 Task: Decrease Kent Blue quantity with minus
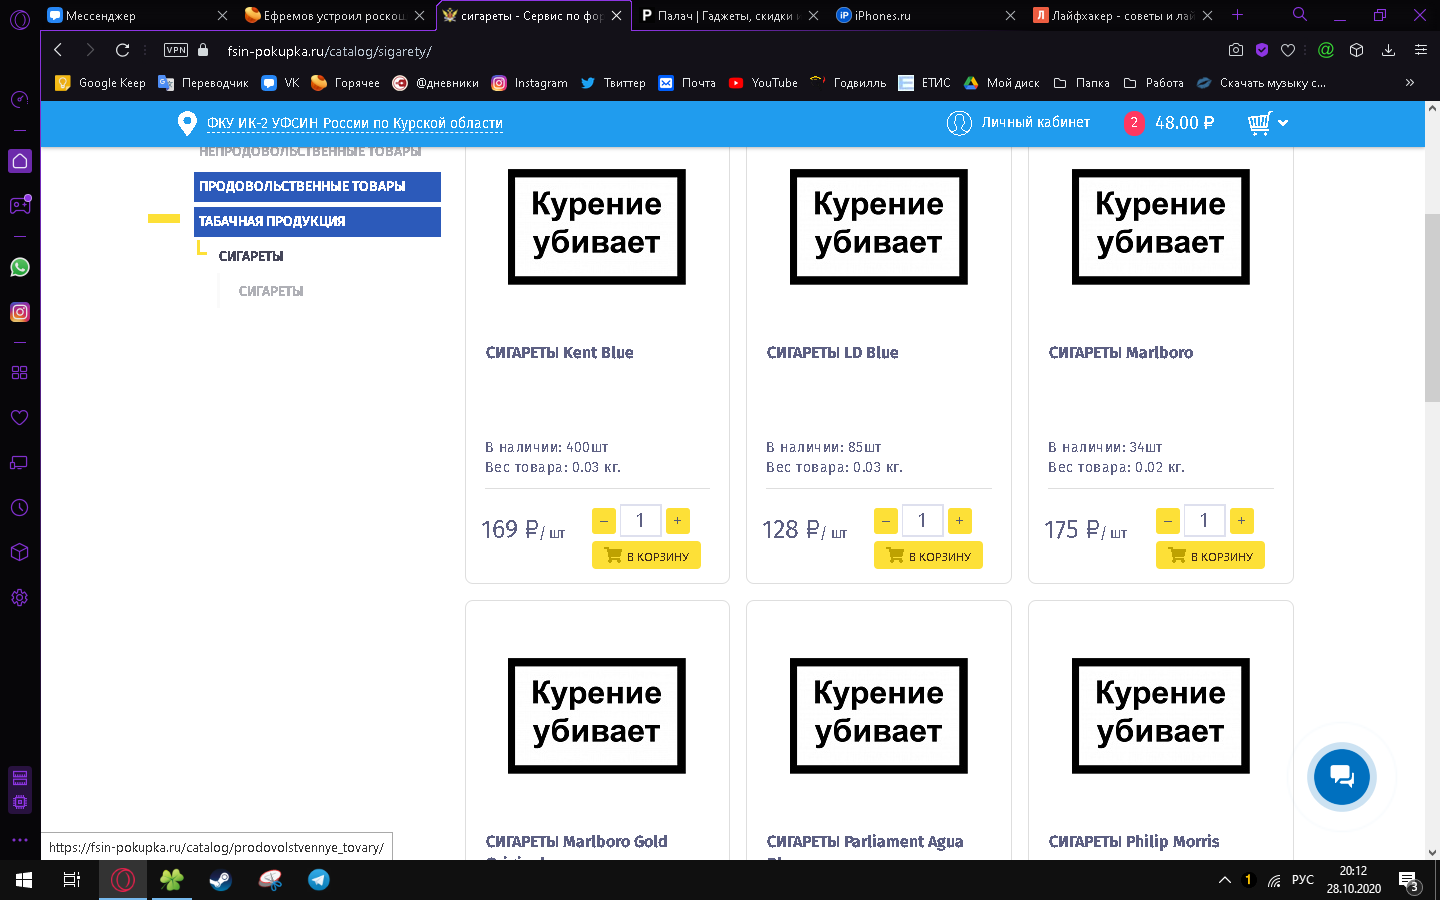click(x=604, y=520)
